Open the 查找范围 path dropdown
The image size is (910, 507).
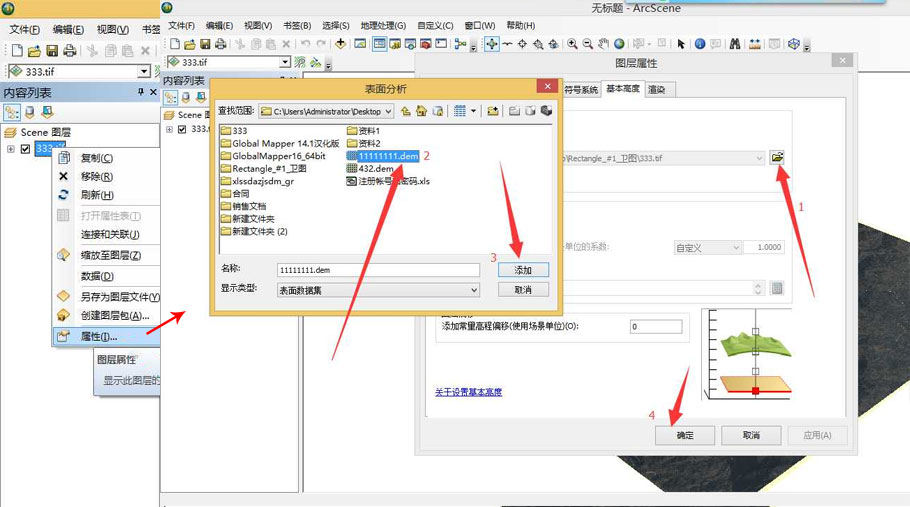click(x=388, y=111)
